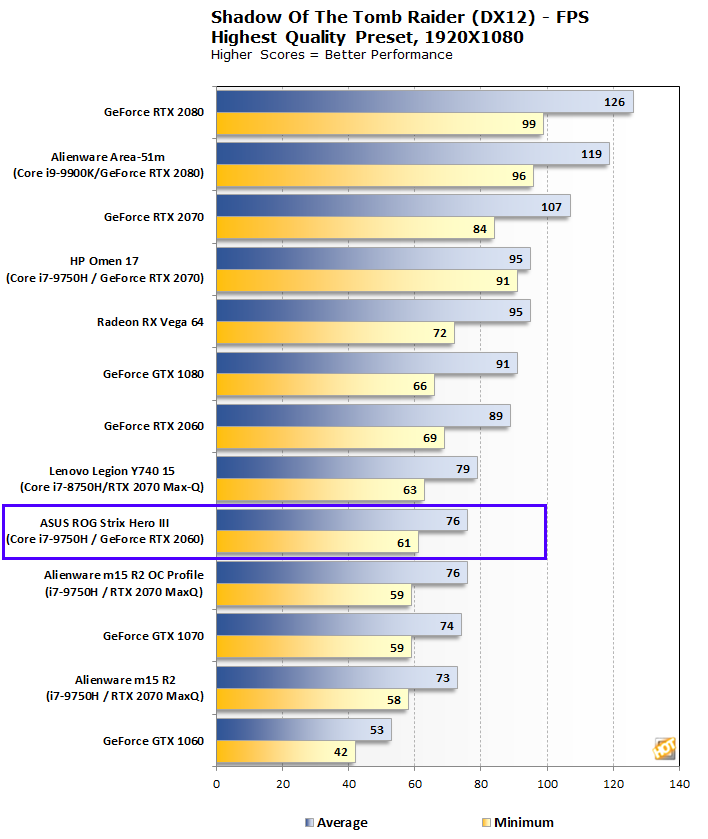Click the Highest Quality Preset subtitle line
Screen dimensions: 708x839
pos(367,37)
